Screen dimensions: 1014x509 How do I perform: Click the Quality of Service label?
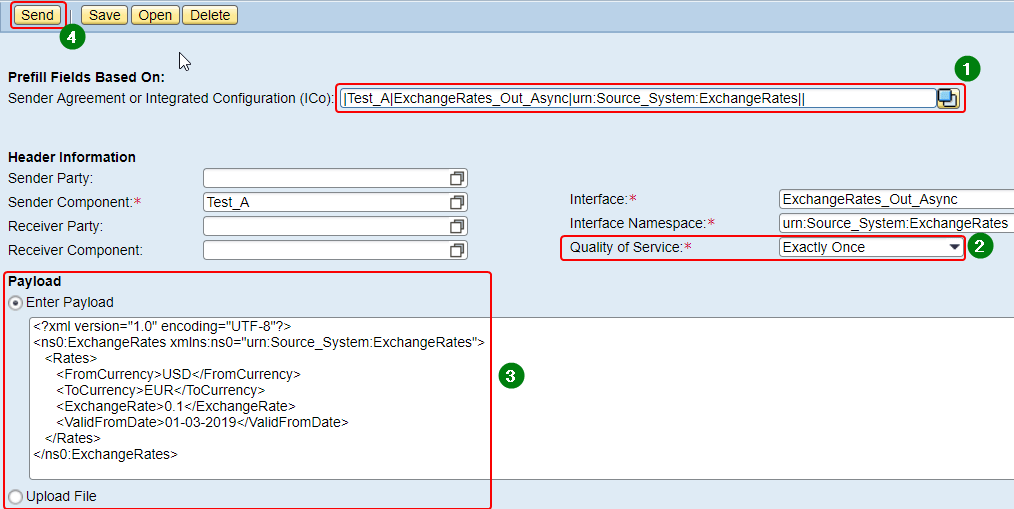[631, 247]
